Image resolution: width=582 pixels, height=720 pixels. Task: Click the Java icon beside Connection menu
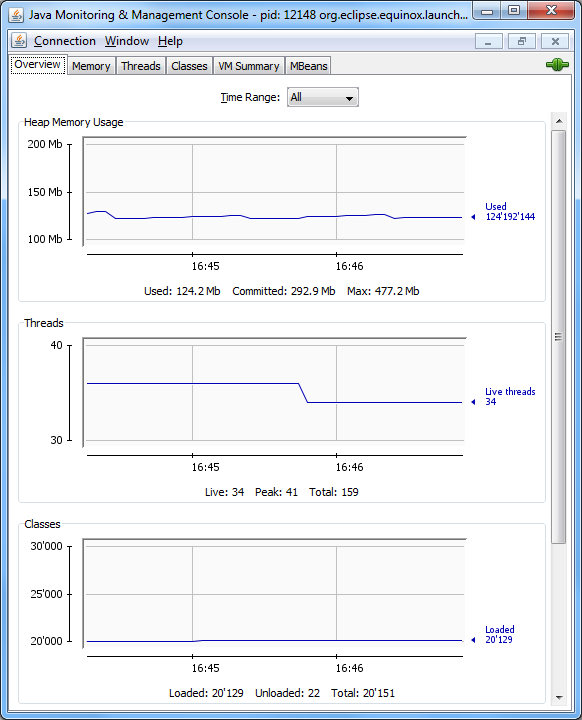click(x=19, y=41)
